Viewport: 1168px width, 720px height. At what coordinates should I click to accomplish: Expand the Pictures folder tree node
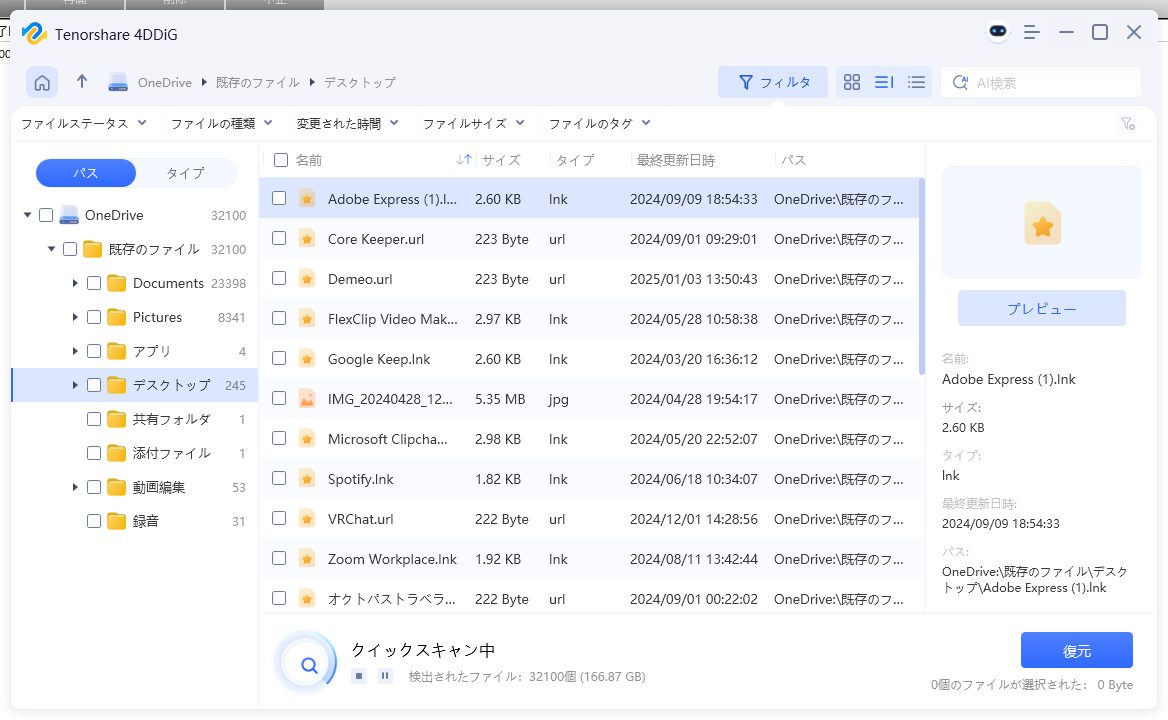75,317
